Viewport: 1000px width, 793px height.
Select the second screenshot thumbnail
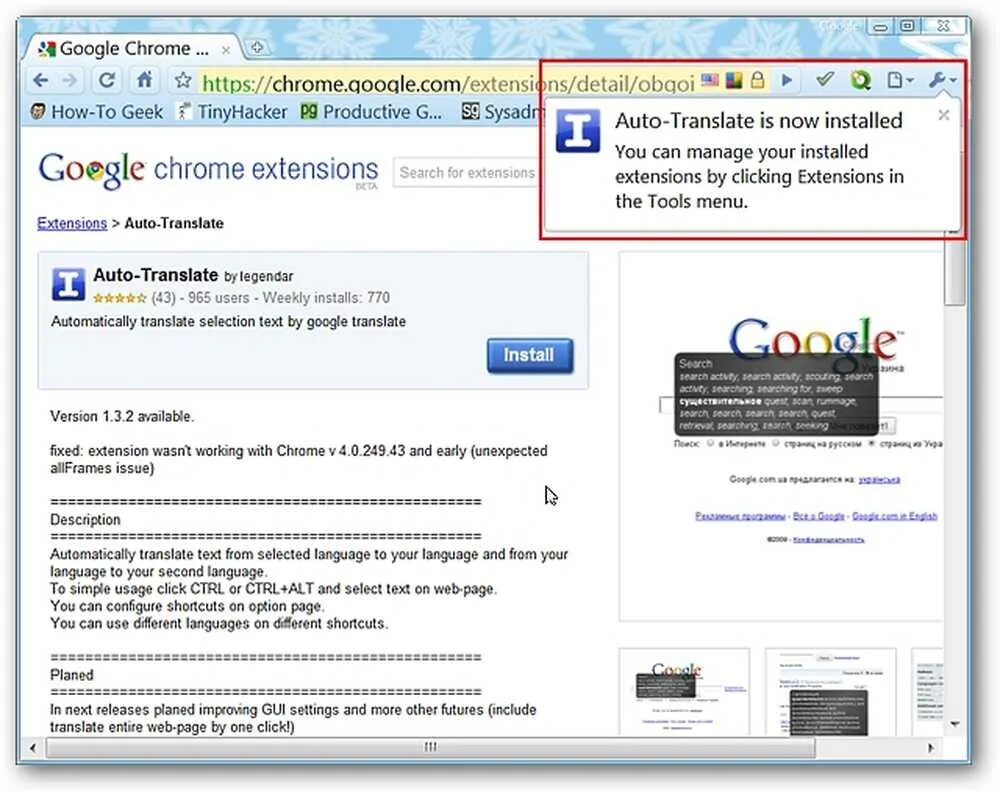coord(830,692)
